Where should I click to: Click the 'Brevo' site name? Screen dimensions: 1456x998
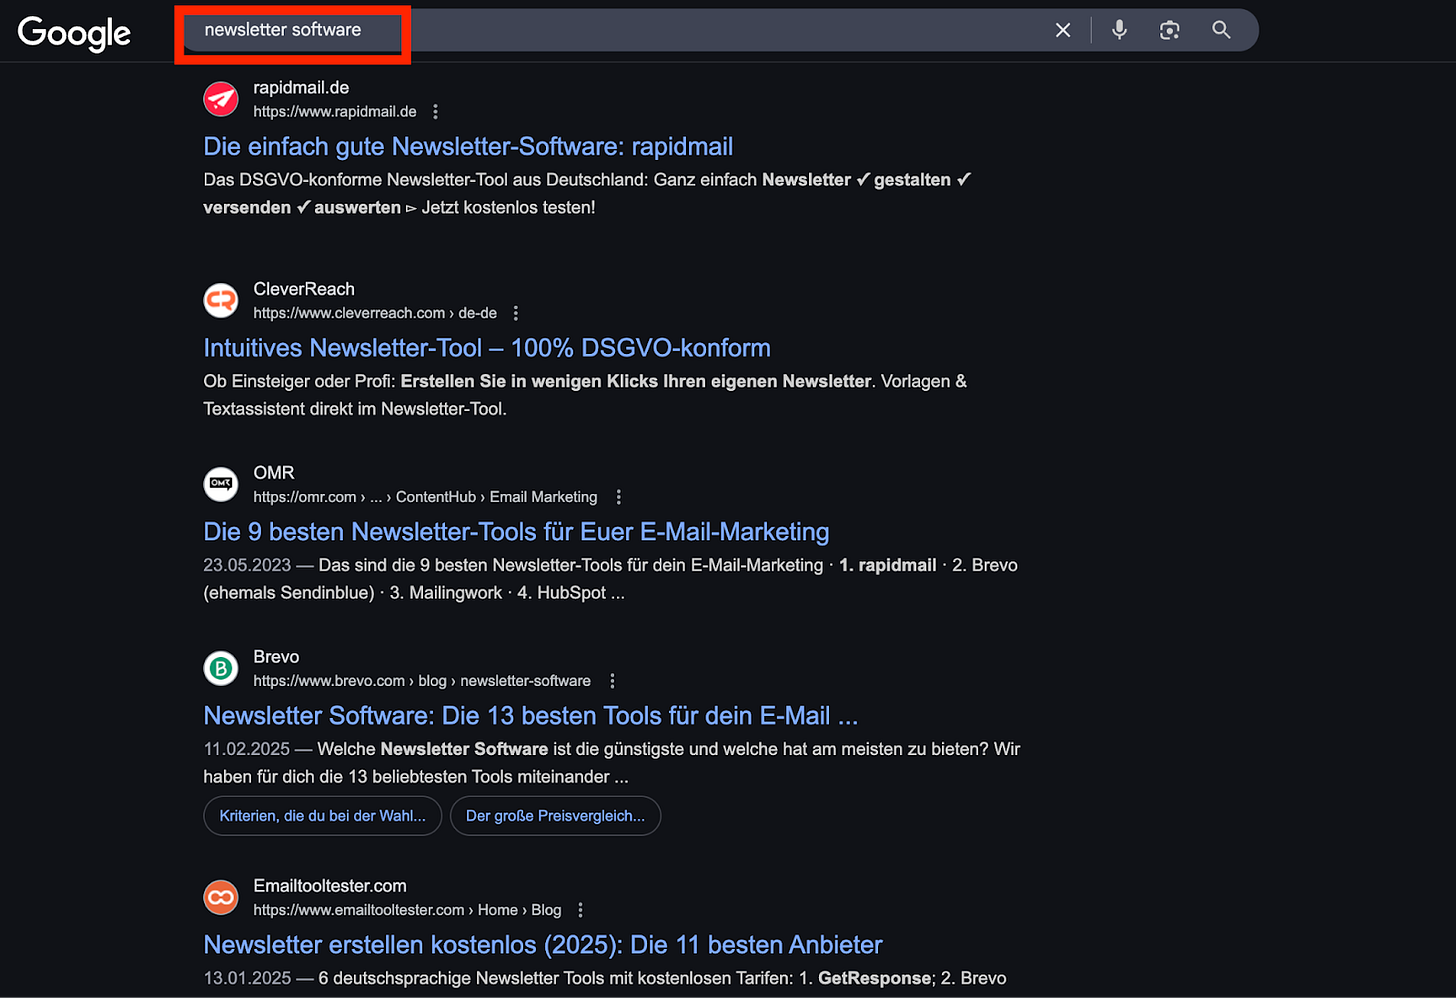[x=276, y=657]
